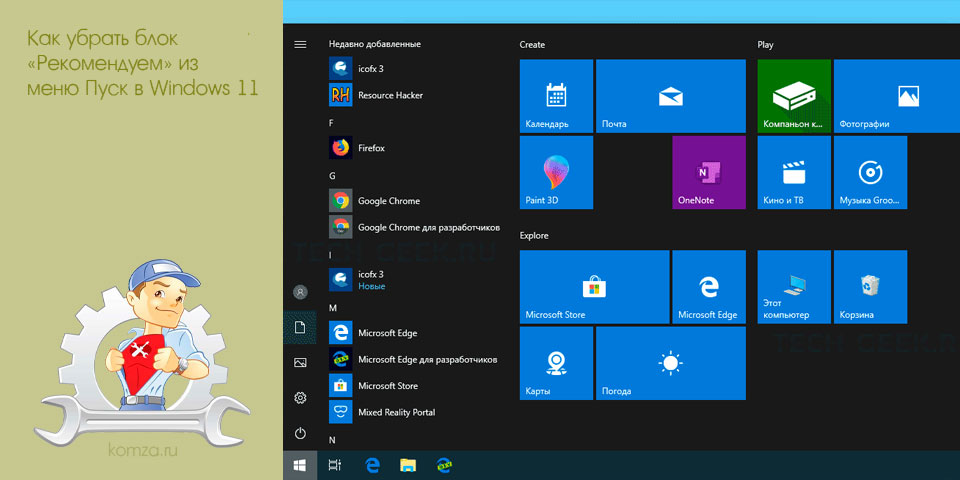This screenshot has width=960, height=480.
Task: Click the letter F section header
Action: (331, 123)
